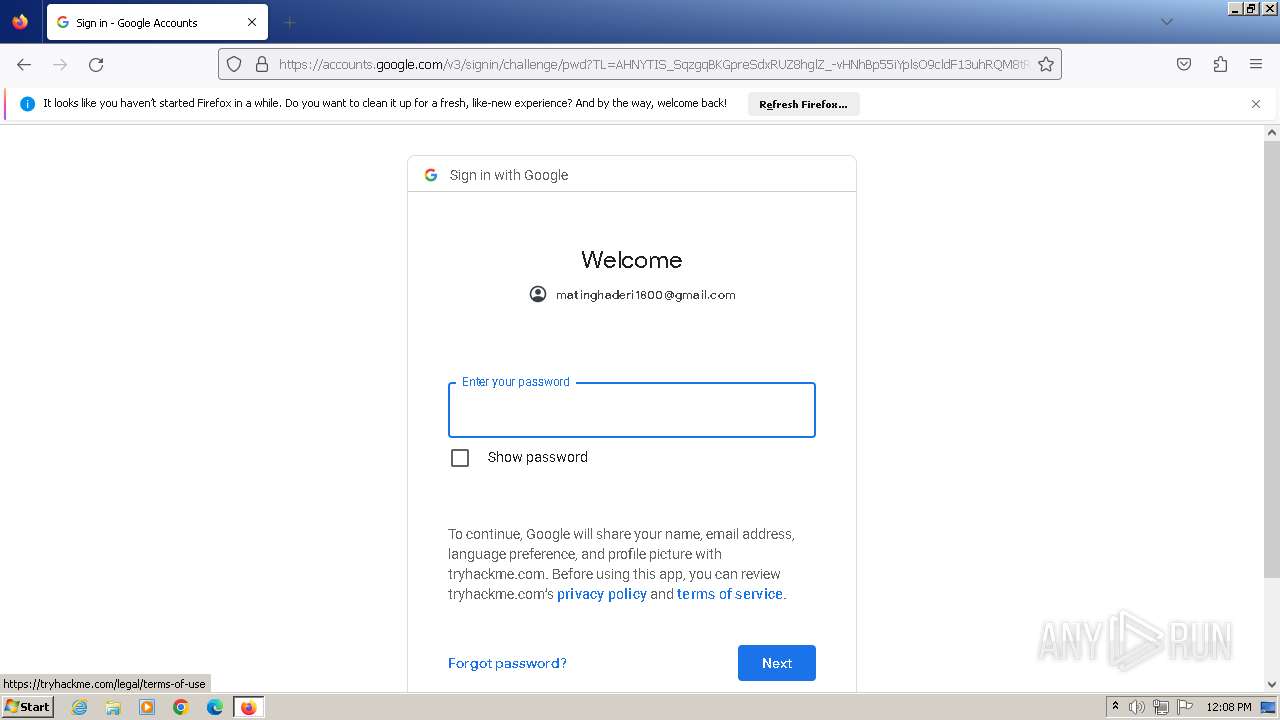The height and width of the screenshot is (720, 1280).
Task: Open the tryhackme privacy policy link
Action: [602, 594]
